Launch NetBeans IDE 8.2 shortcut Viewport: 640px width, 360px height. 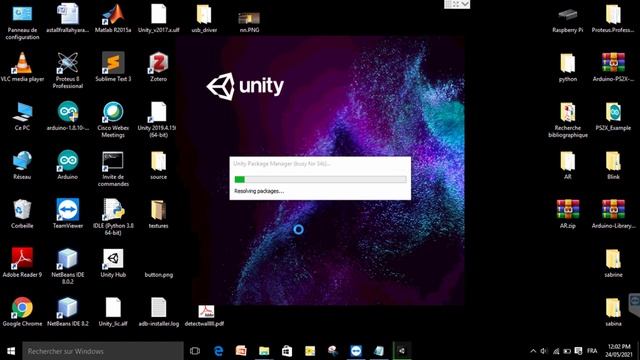(x=68, y=312)
